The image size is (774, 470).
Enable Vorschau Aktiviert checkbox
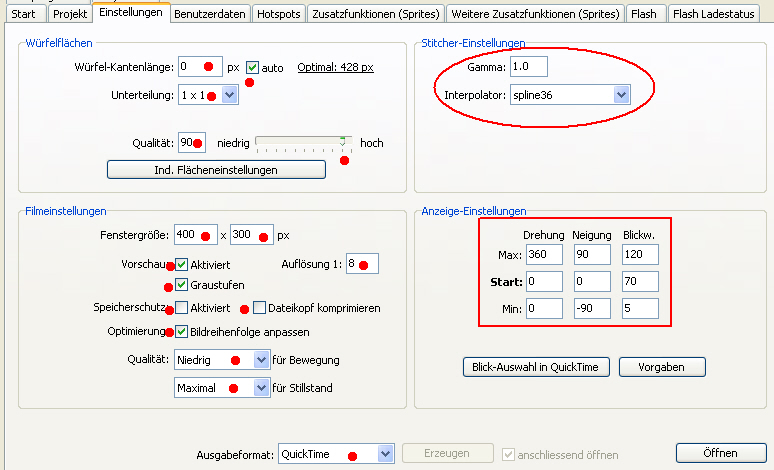pyautogui.click(x=181, y=265)
